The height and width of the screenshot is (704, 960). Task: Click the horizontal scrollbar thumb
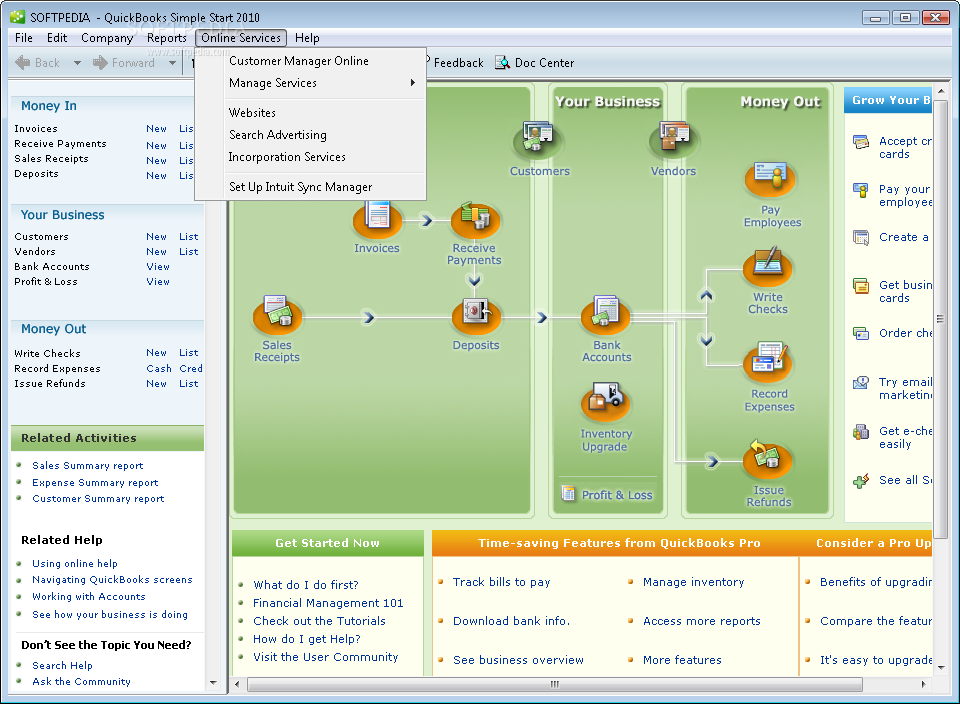click(x=555, y=684)
